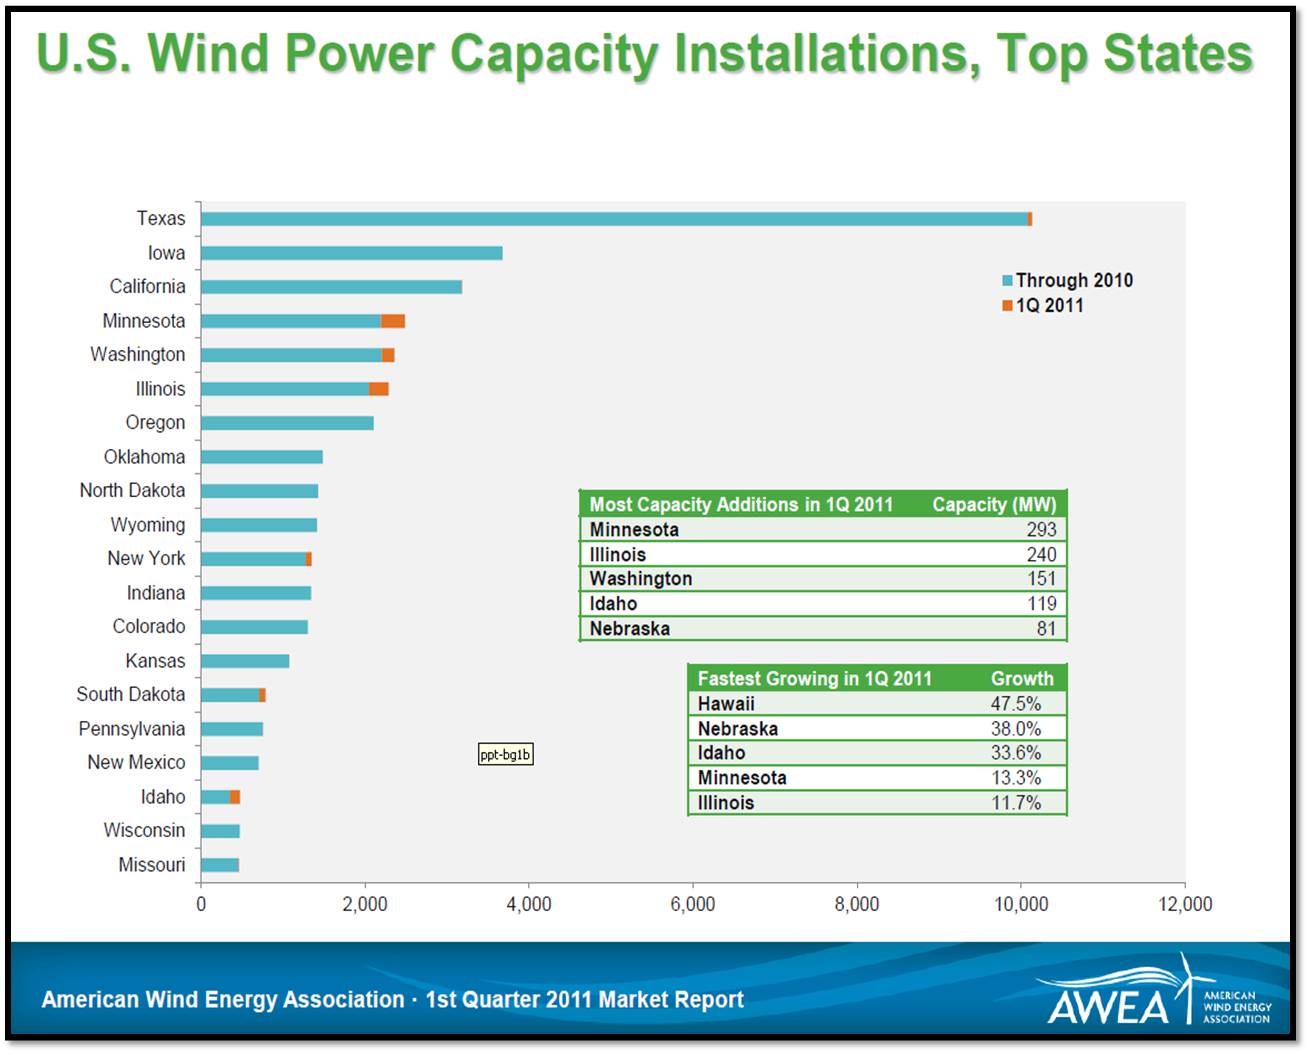Select the Iowa bar
The width and height of the screenshot is (1309, 1055).
[x=351, y=253]
